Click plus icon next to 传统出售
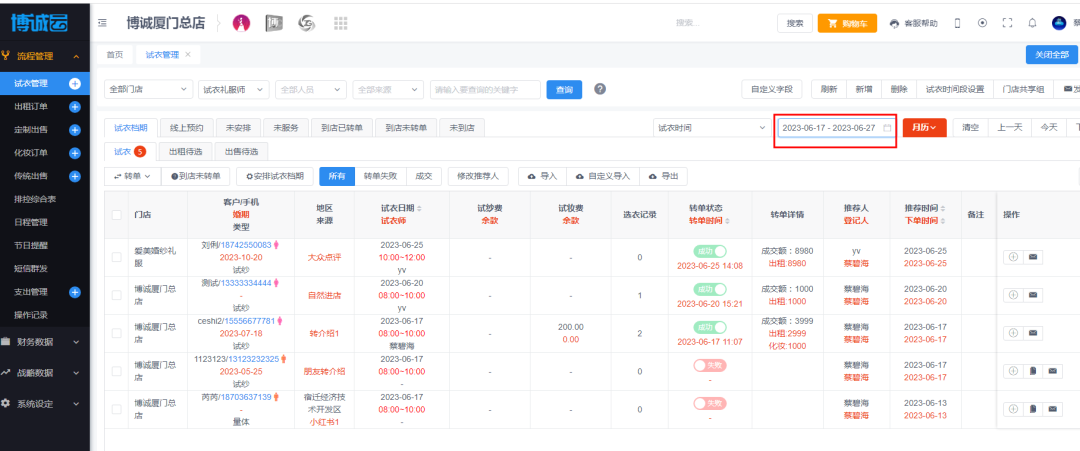Image resolution: width=1080 pixels, height=451 pixels. click(x=75, y=176)
